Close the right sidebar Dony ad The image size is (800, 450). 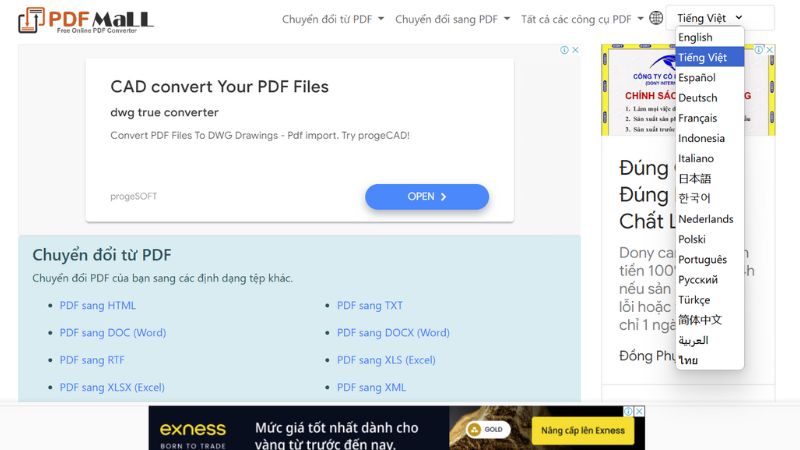tap(770, 49)
